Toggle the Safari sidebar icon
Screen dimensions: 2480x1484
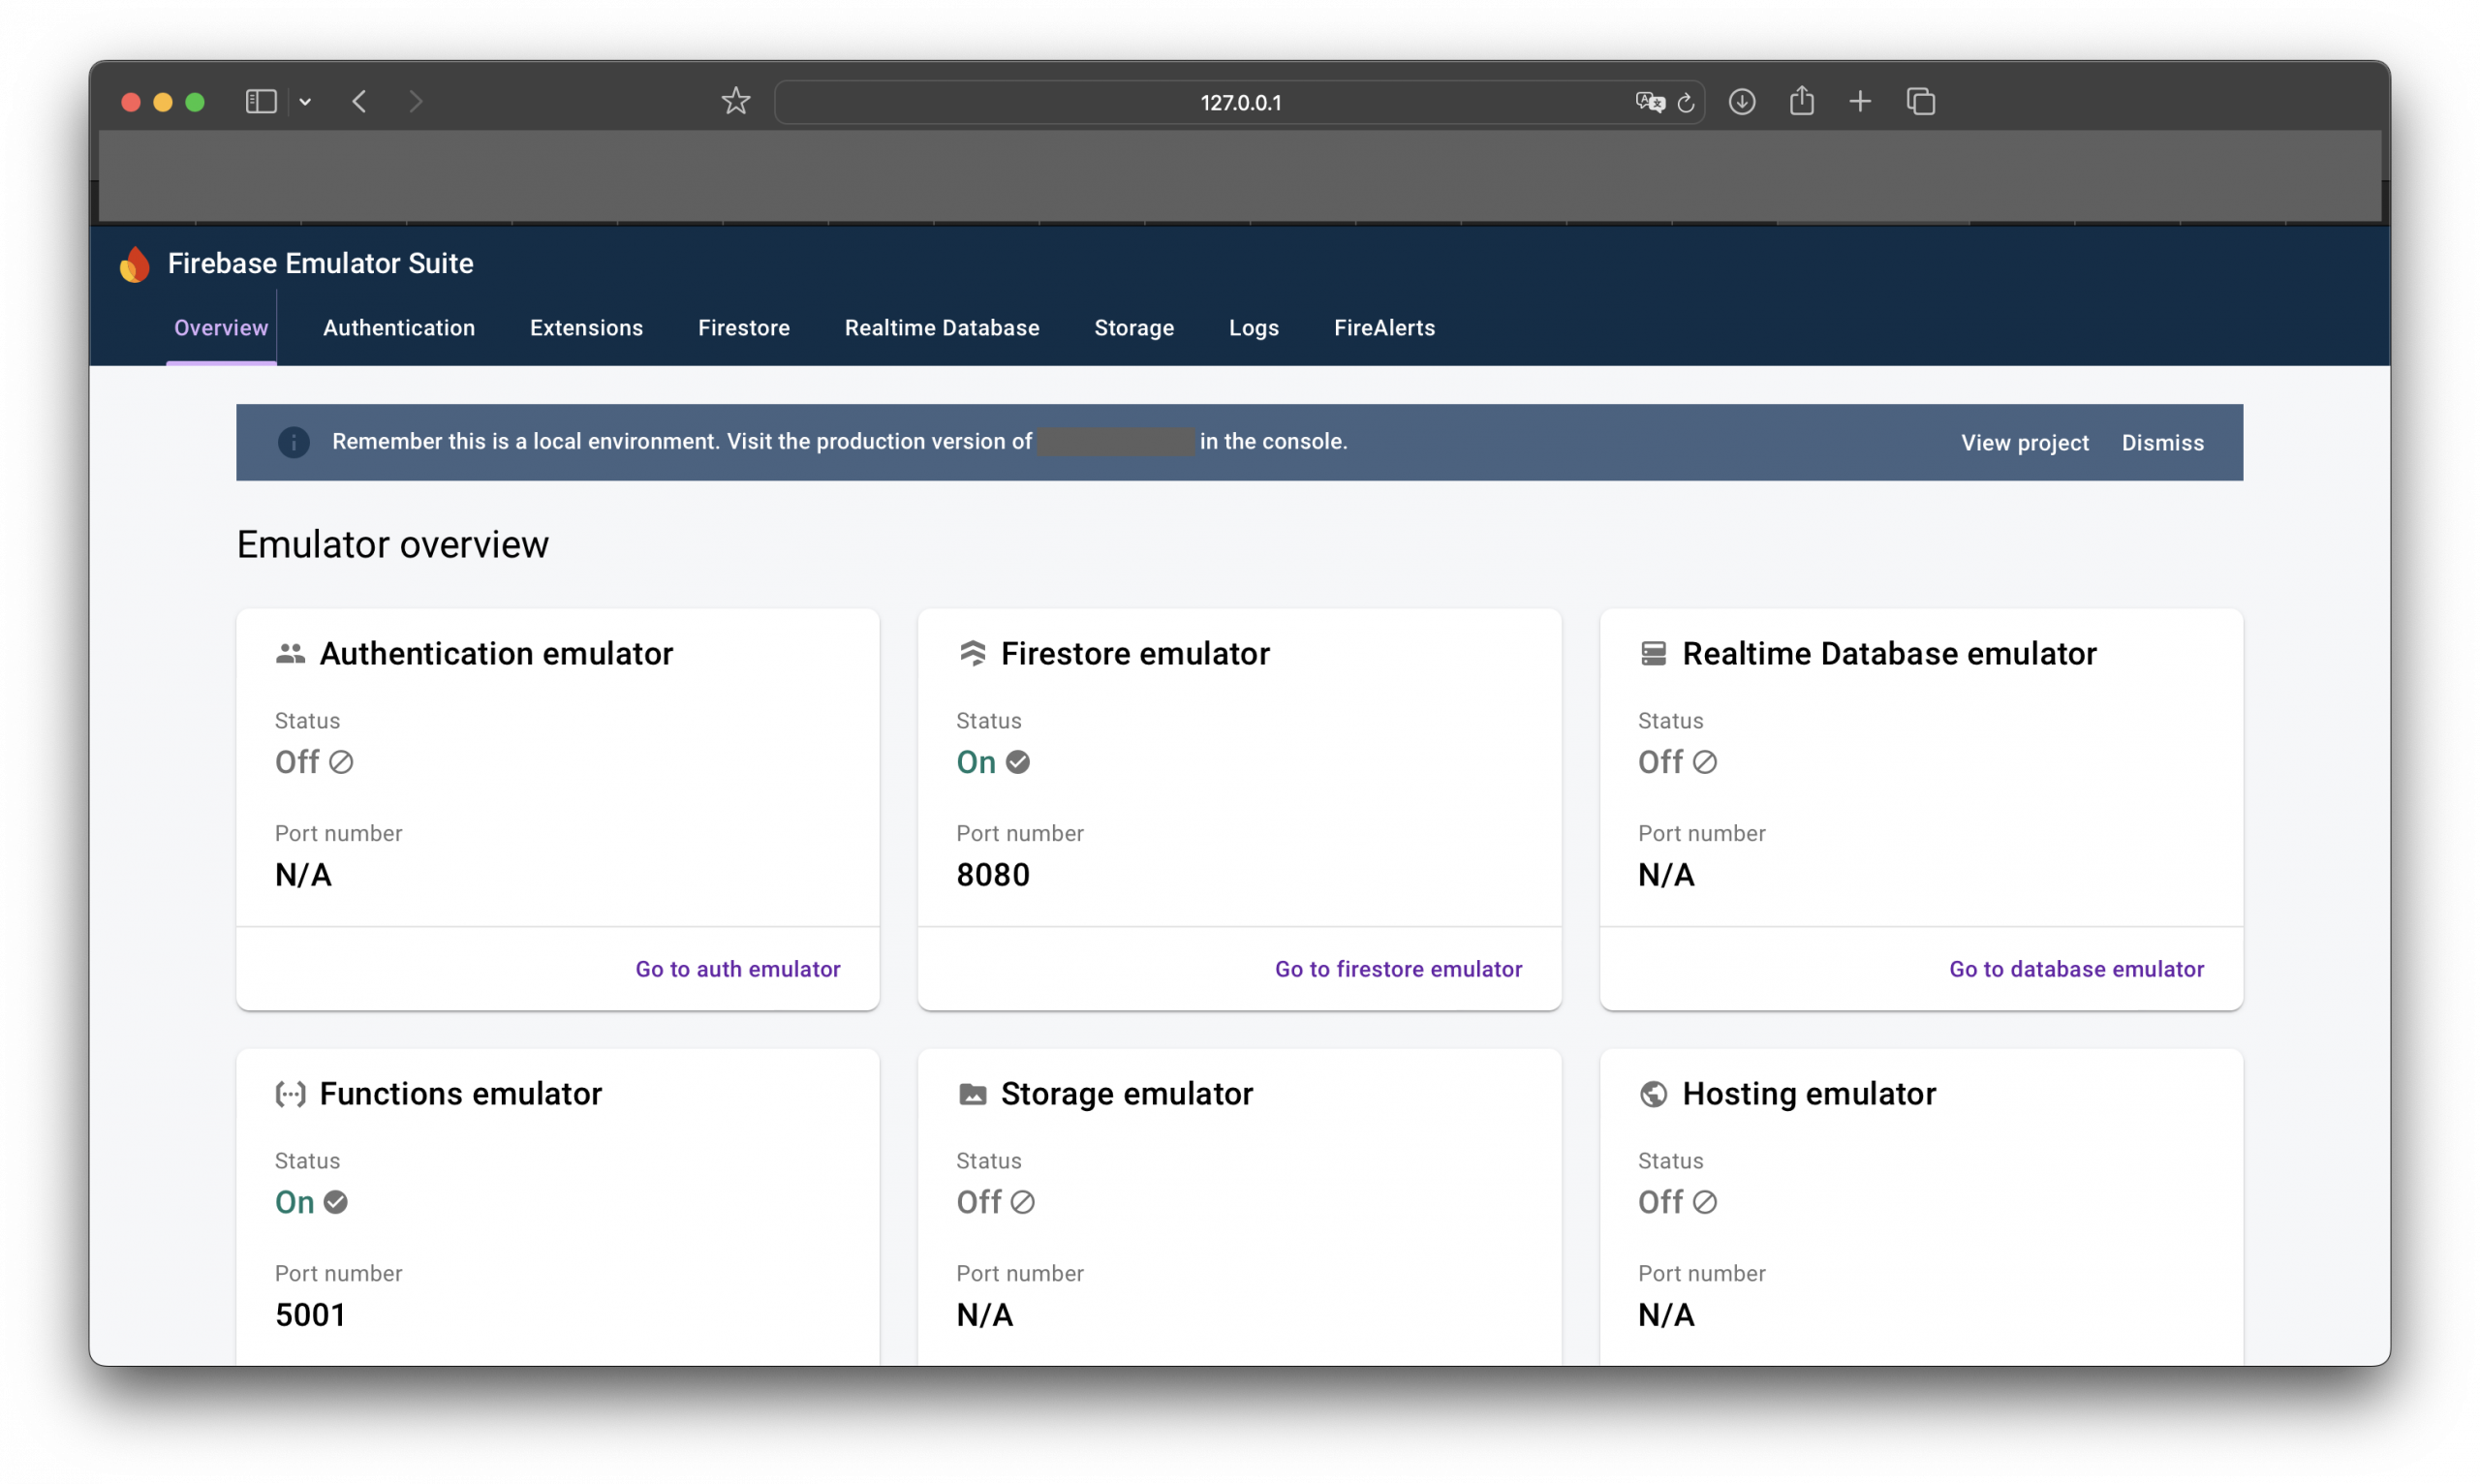click(x=261, y=102)
